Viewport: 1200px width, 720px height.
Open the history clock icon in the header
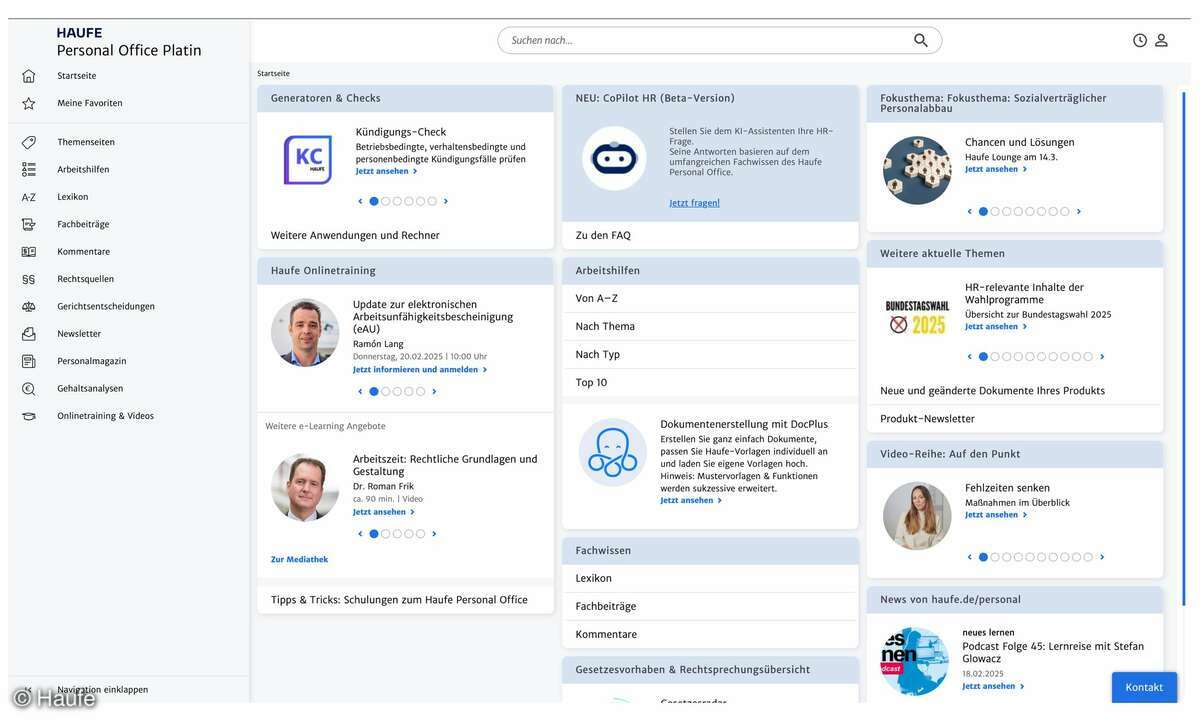click(x=1140, y=40)
